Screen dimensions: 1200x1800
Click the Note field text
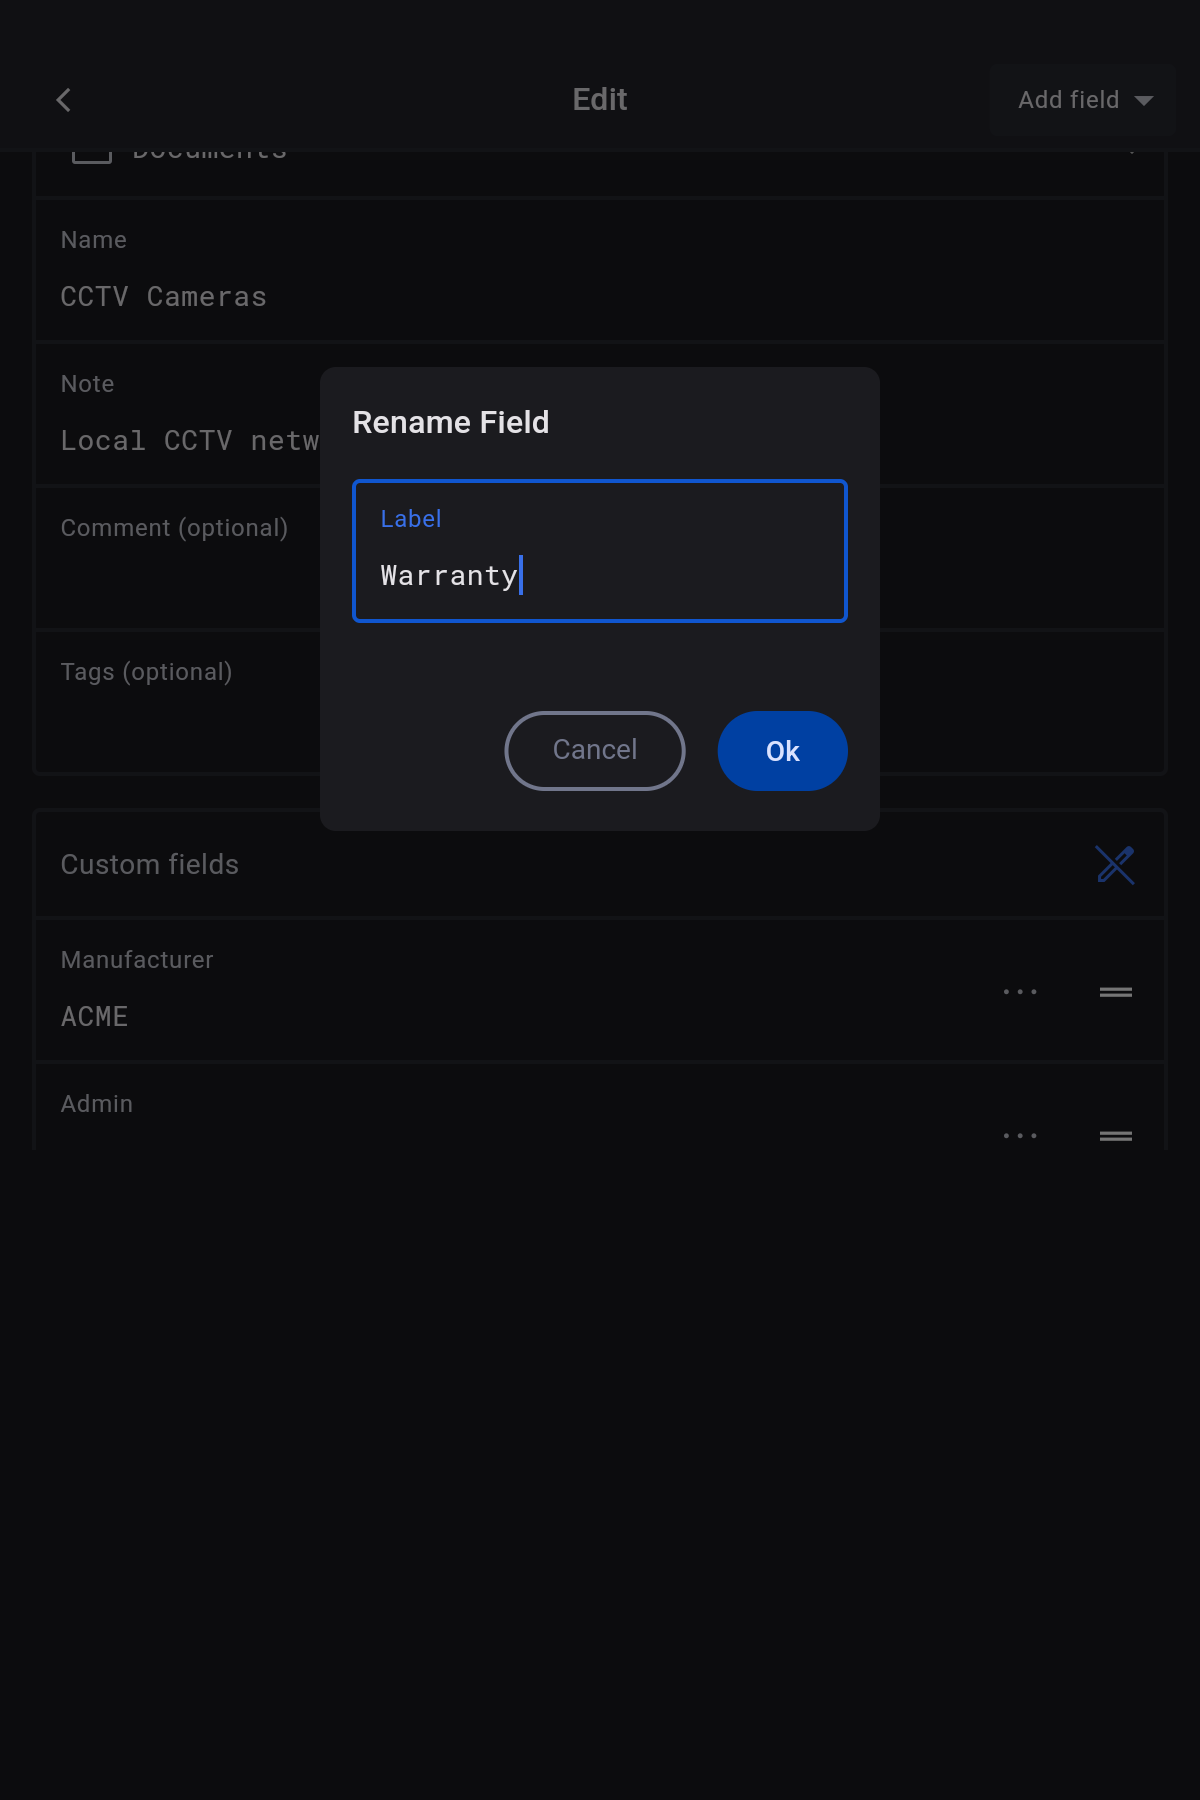(x=190, y=441)
